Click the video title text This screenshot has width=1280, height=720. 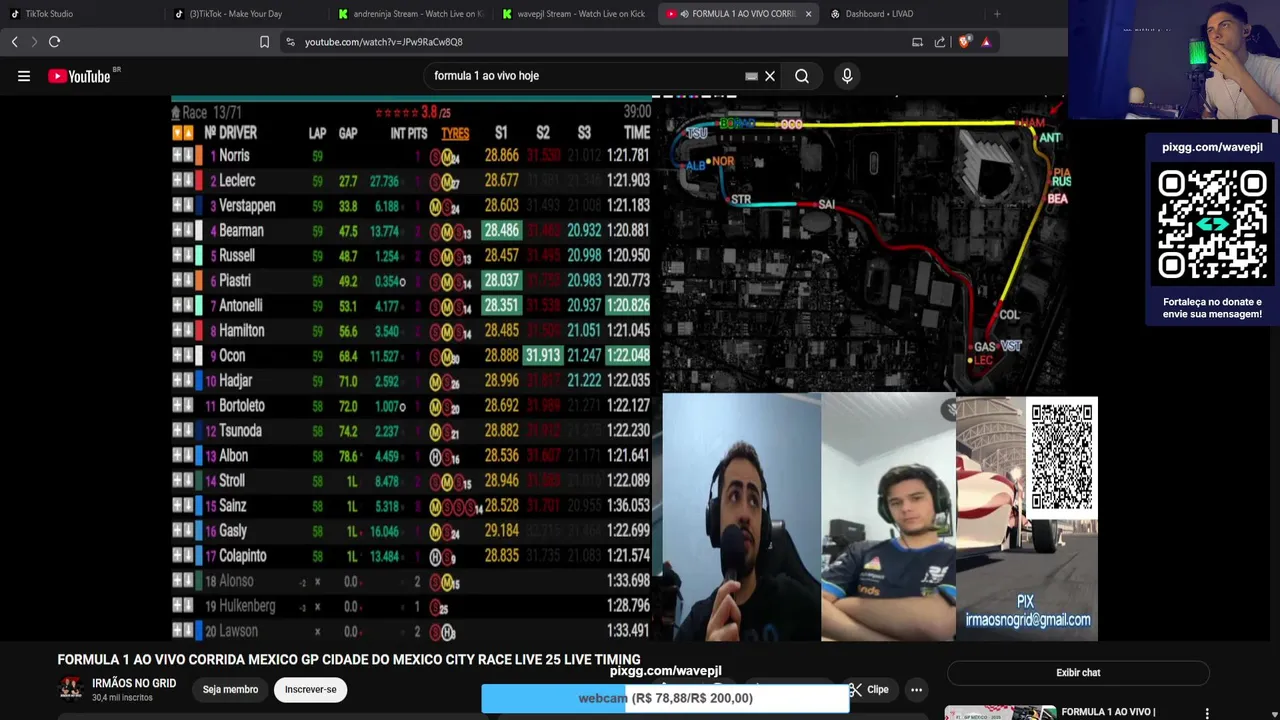[x=349, y=660]
